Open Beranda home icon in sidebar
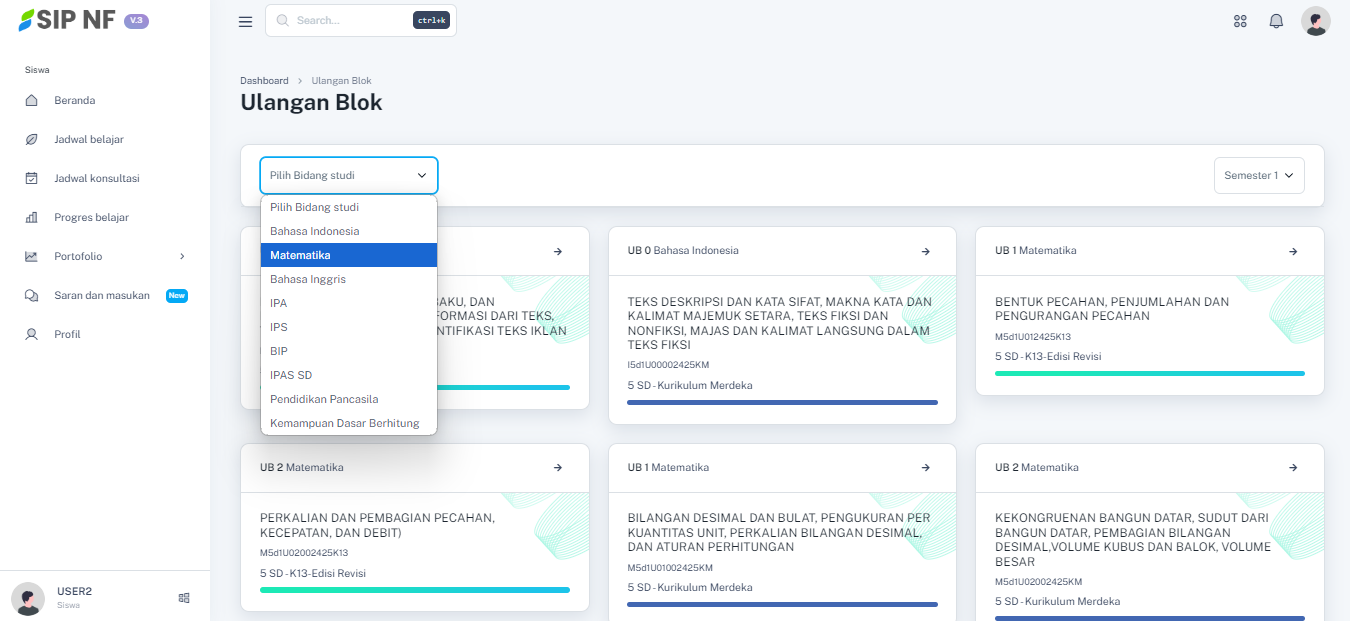 tap(32, 100)
